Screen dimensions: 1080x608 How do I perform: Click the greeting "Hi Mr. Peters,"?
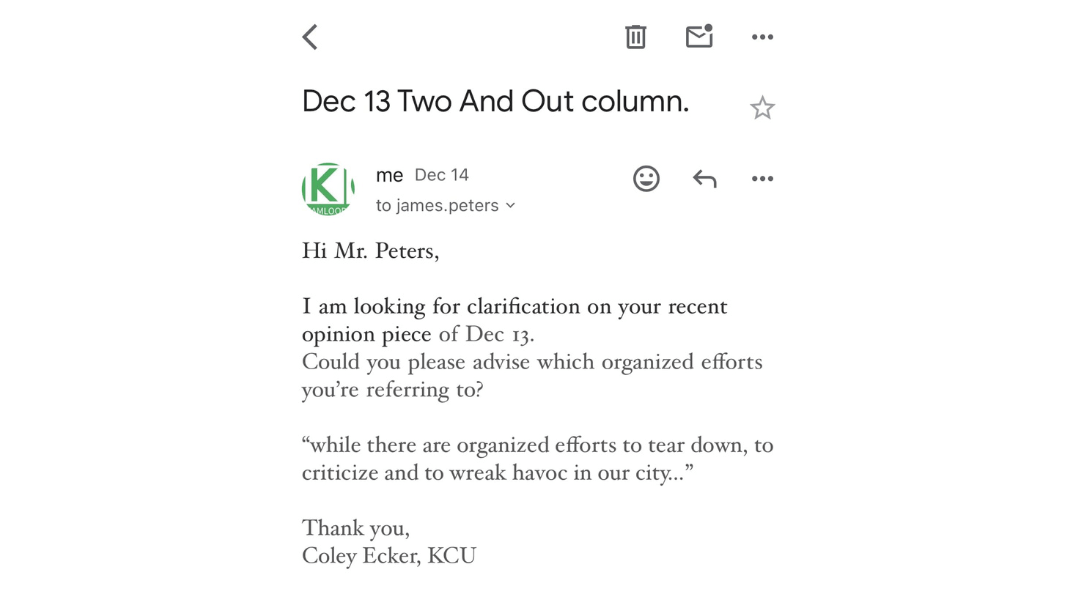coord(370,251)
